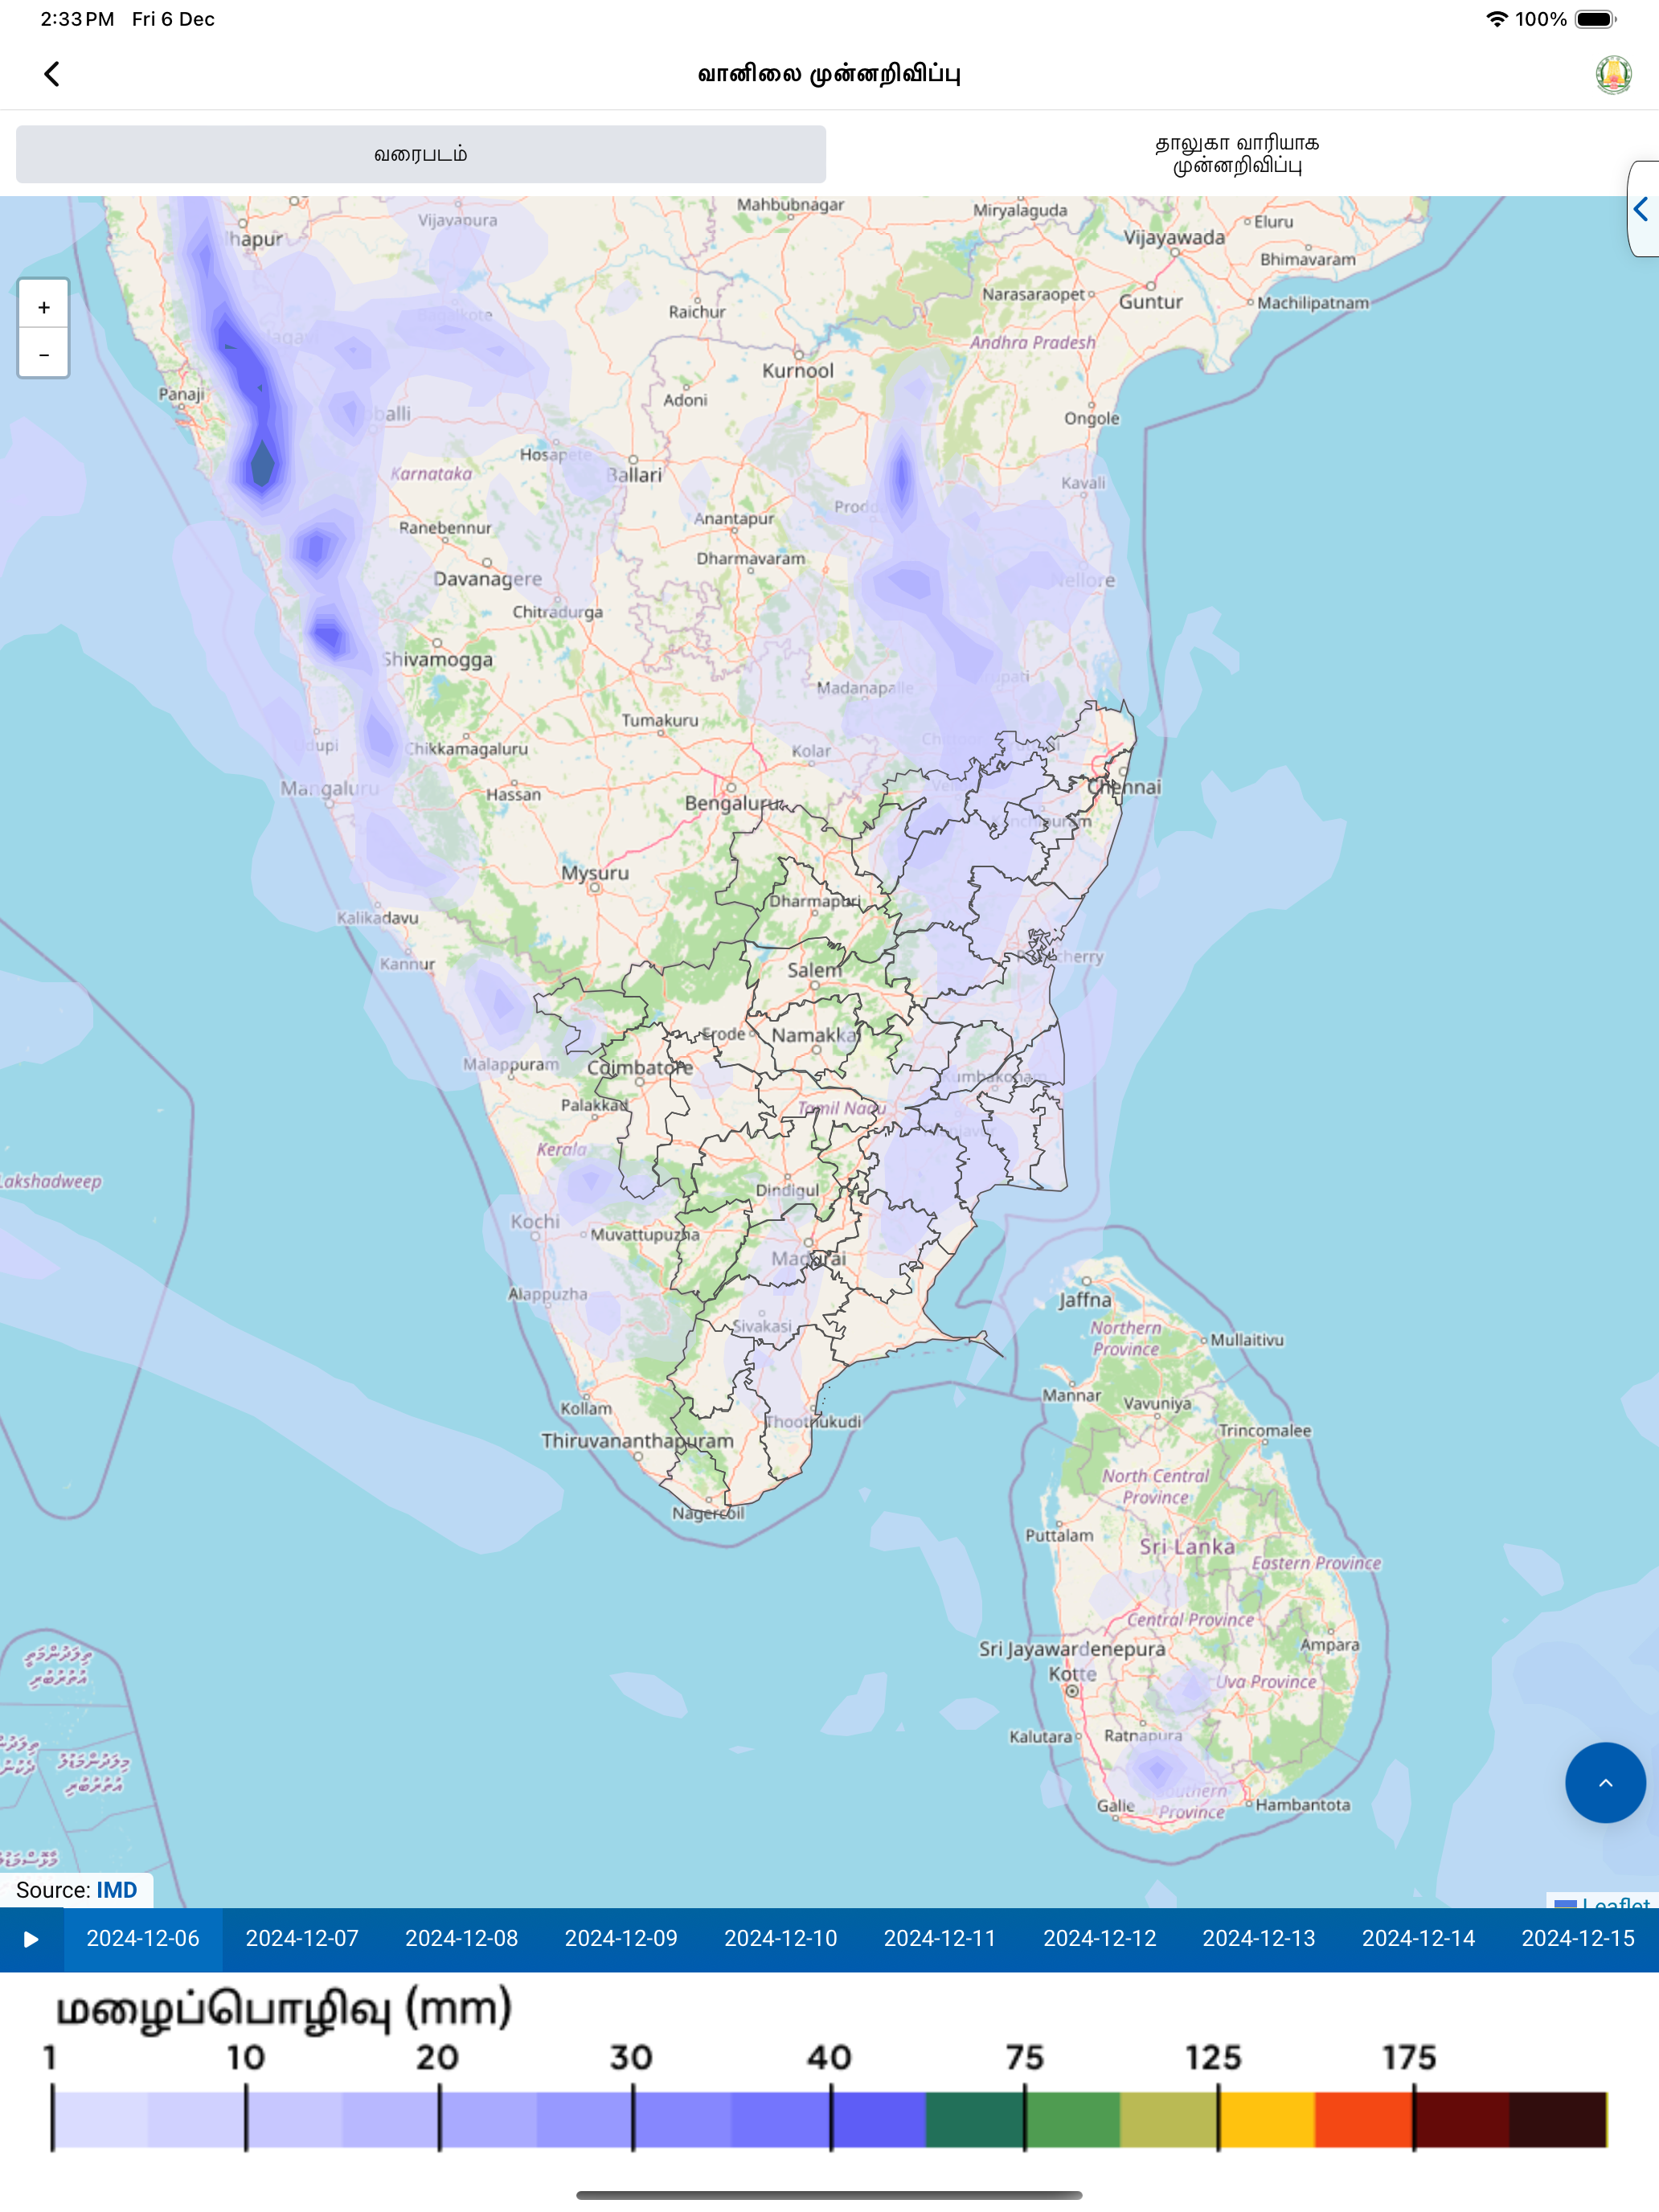Play the forecast animation
1659x2212 pixels.
click(x=31, y=1939)
